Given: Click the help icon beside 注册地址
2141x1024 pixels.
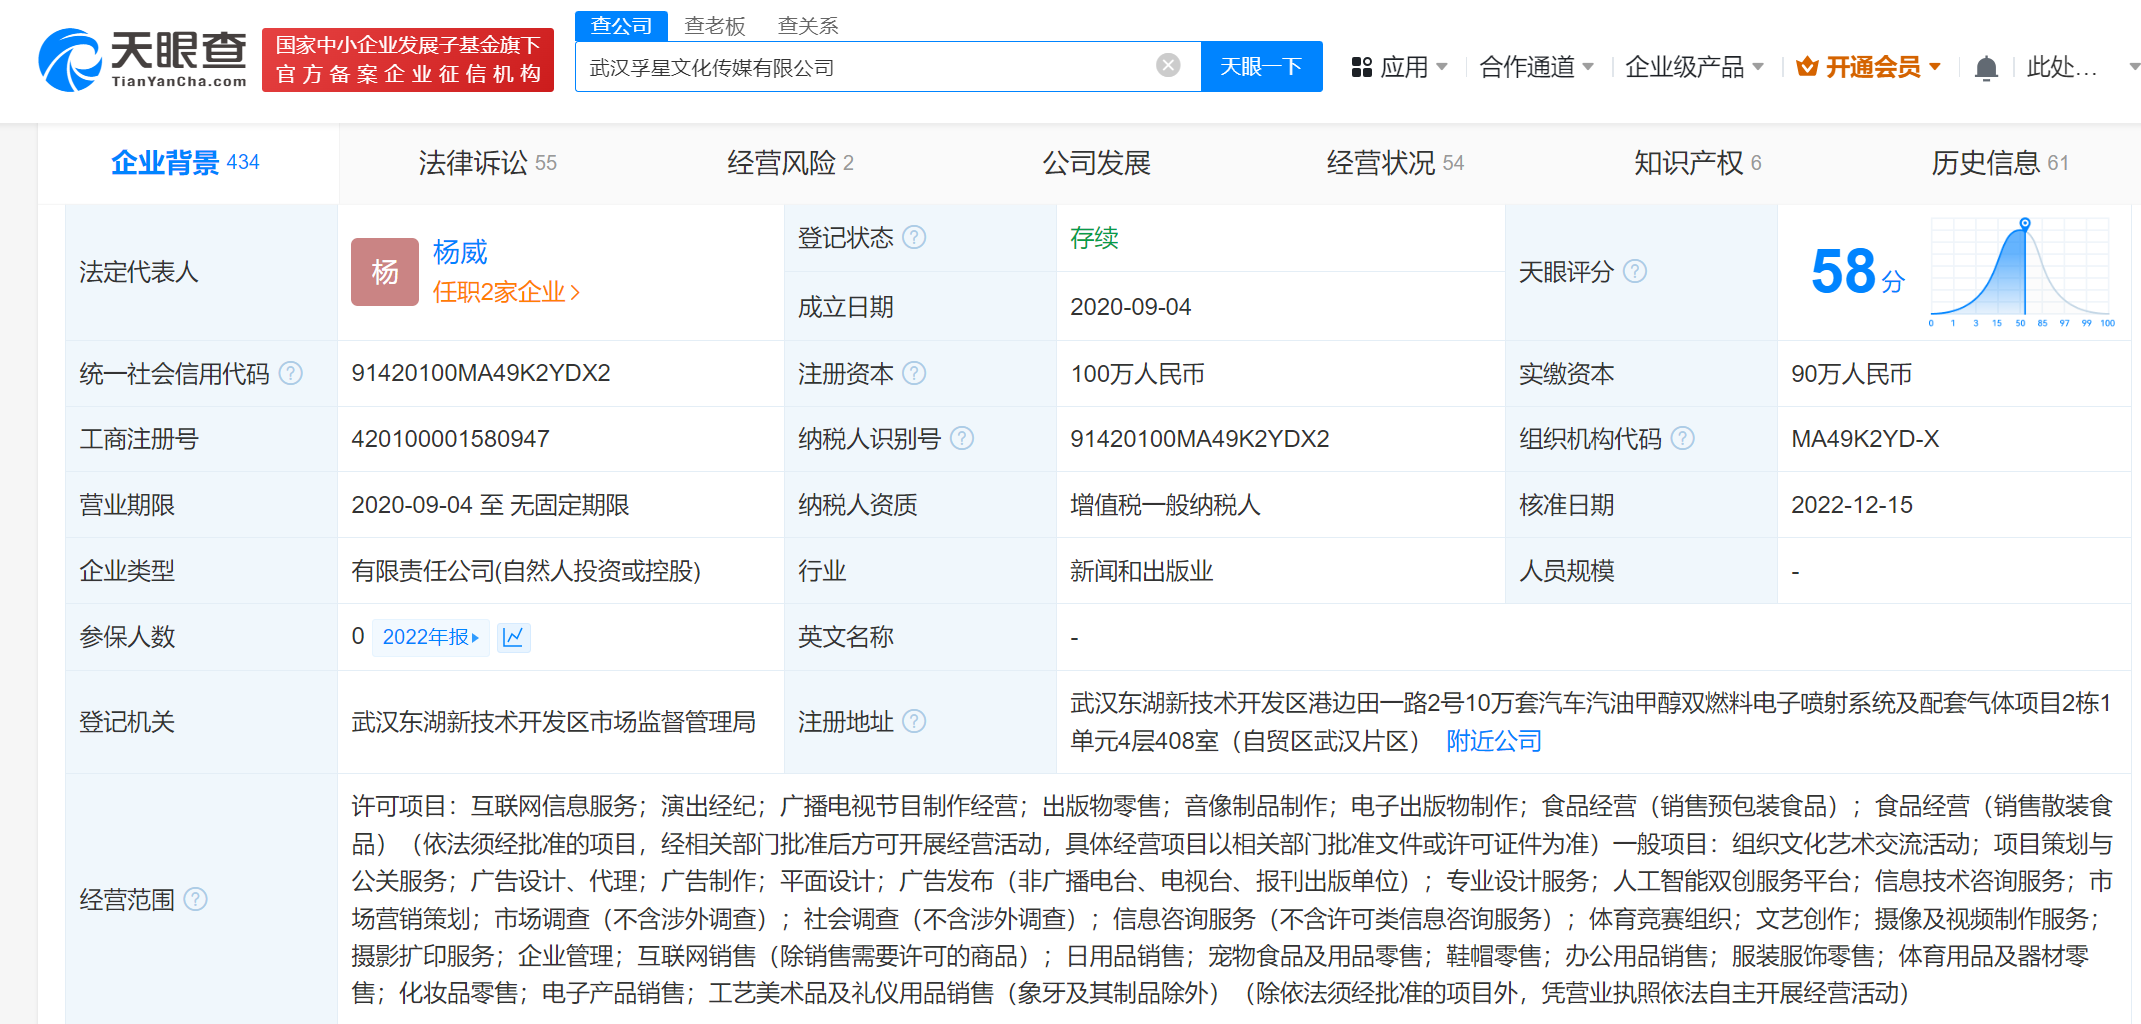Looking at the screenshot, I should tap(913, 722).
